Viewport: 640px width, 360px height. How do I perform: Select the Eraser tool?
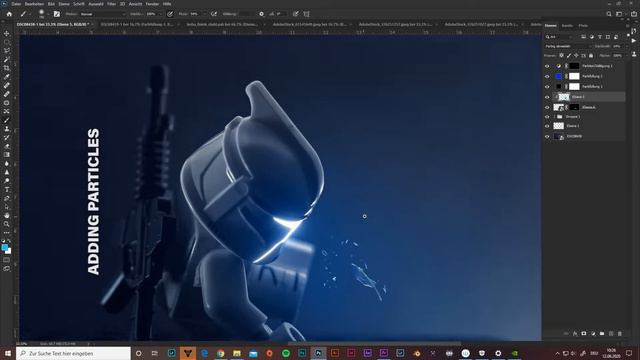coord(7,146)
